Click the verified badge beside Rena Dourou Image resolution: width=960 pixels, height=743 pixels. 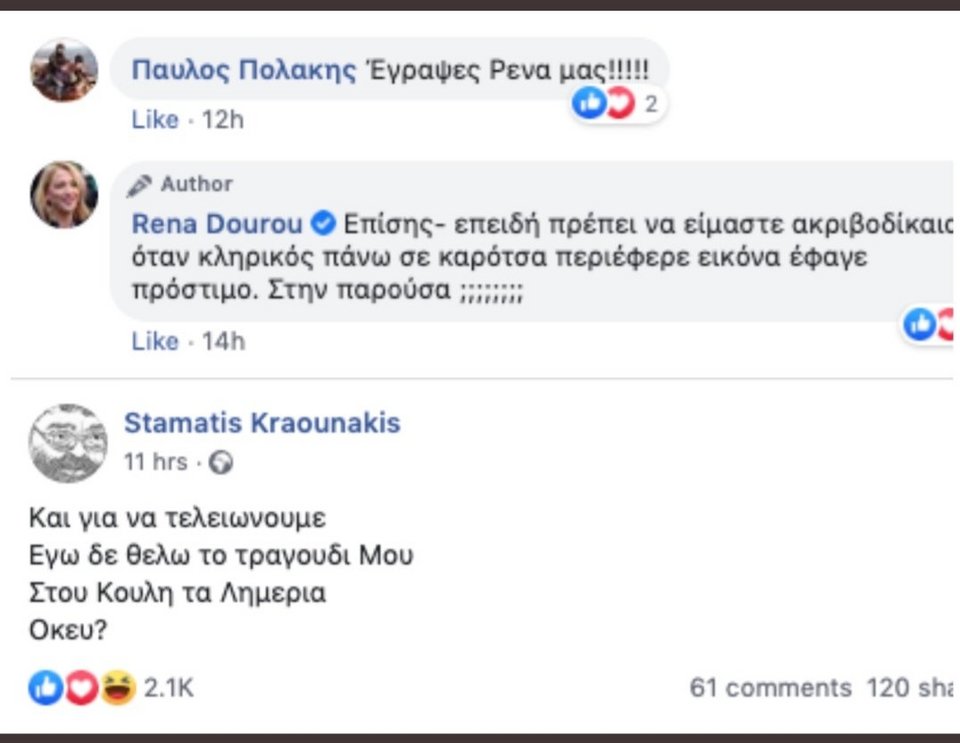pyautogui.click(x=324, y=222)
